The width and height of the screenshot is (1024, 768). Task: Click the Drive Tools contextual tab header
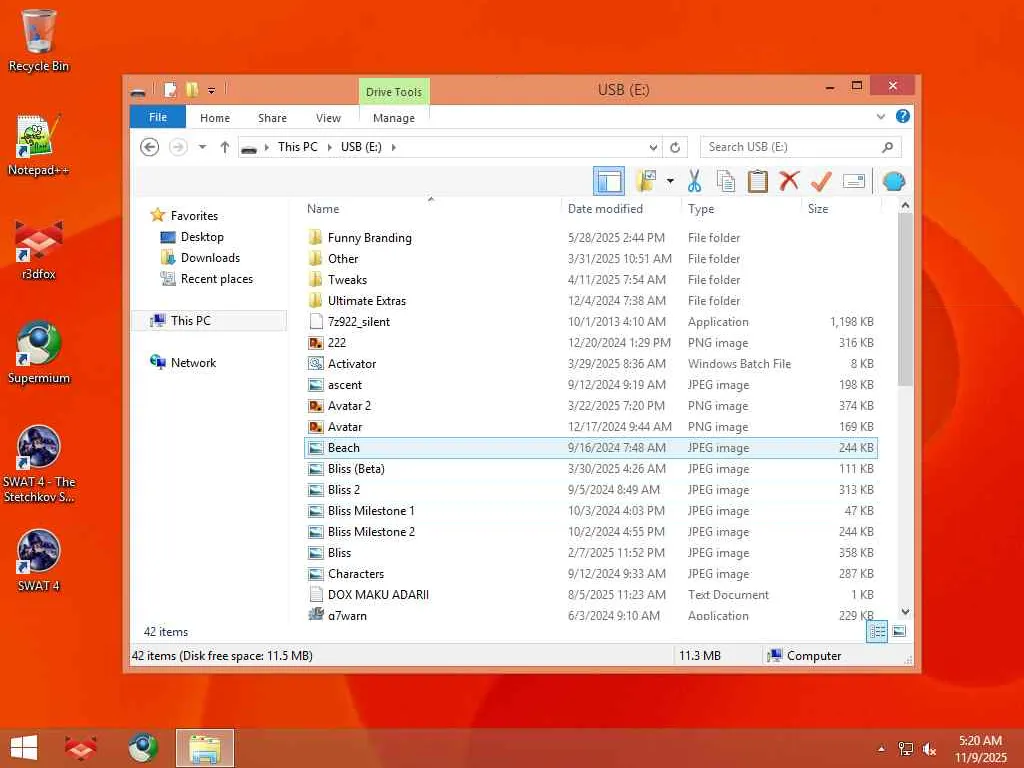pyautogui.click(x=394, y=92)
